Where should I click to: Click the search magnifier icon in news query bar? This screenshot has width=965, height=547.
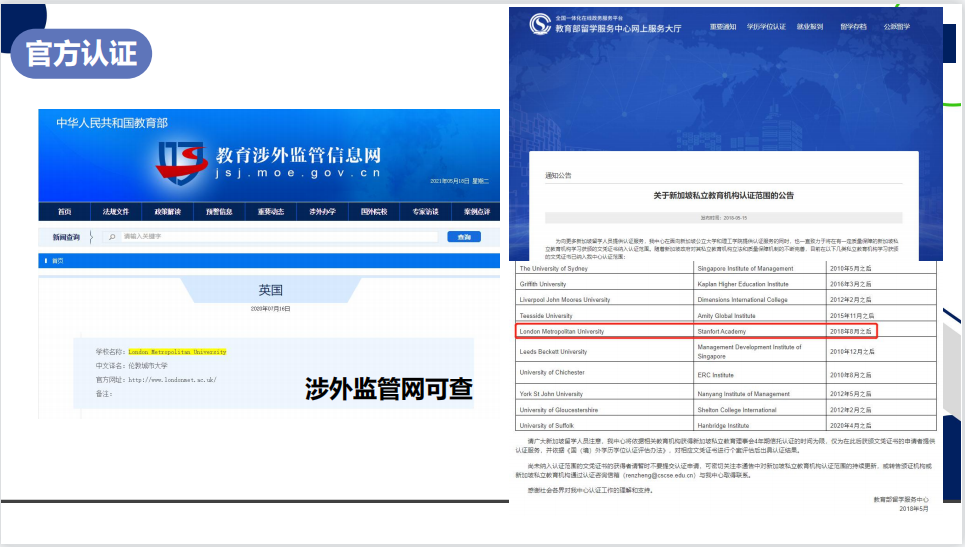(x=112, y=237)
